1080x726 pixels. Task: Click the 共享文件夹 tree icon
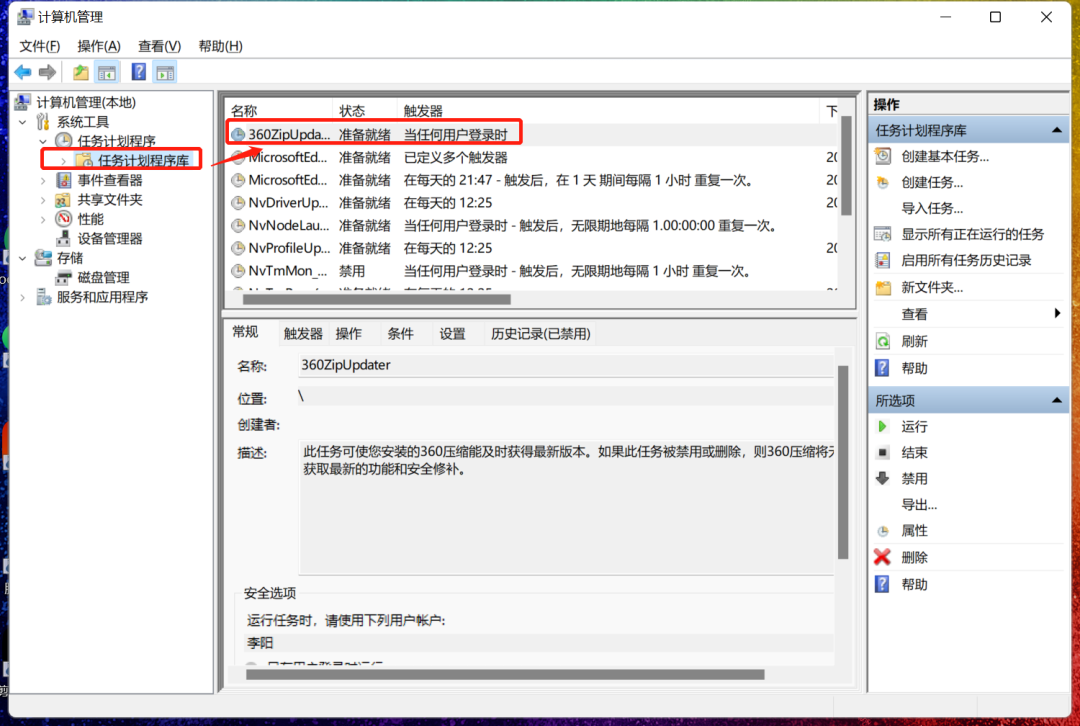pyautogui.click(x=63, y=200)
